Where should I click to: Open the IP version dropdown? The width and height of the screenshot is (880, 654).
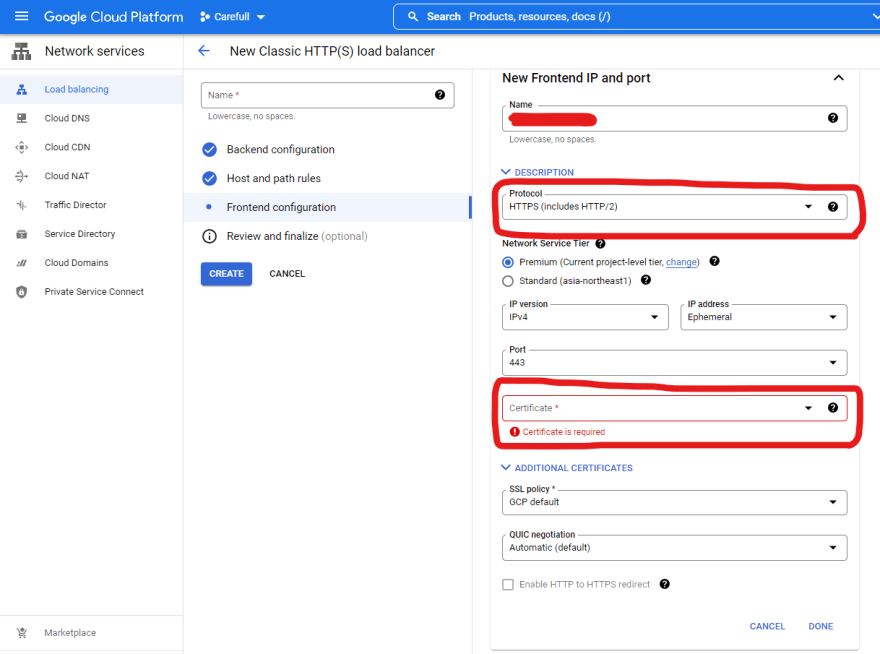[x=585, y=317]
